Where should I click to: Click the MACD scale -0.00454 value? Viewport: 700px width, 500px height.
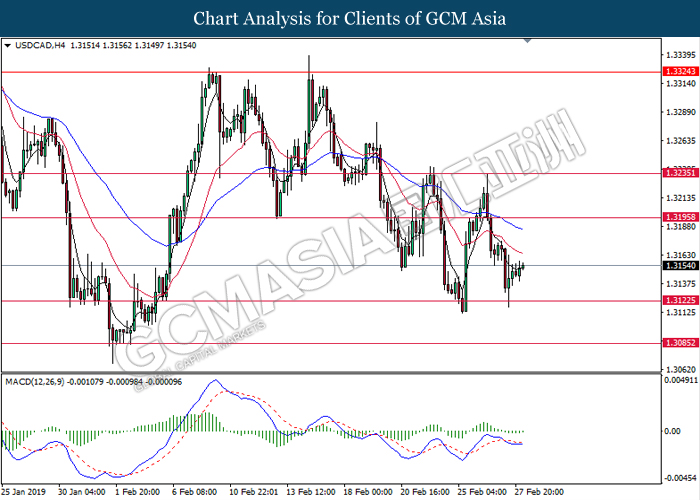[680, 478]
